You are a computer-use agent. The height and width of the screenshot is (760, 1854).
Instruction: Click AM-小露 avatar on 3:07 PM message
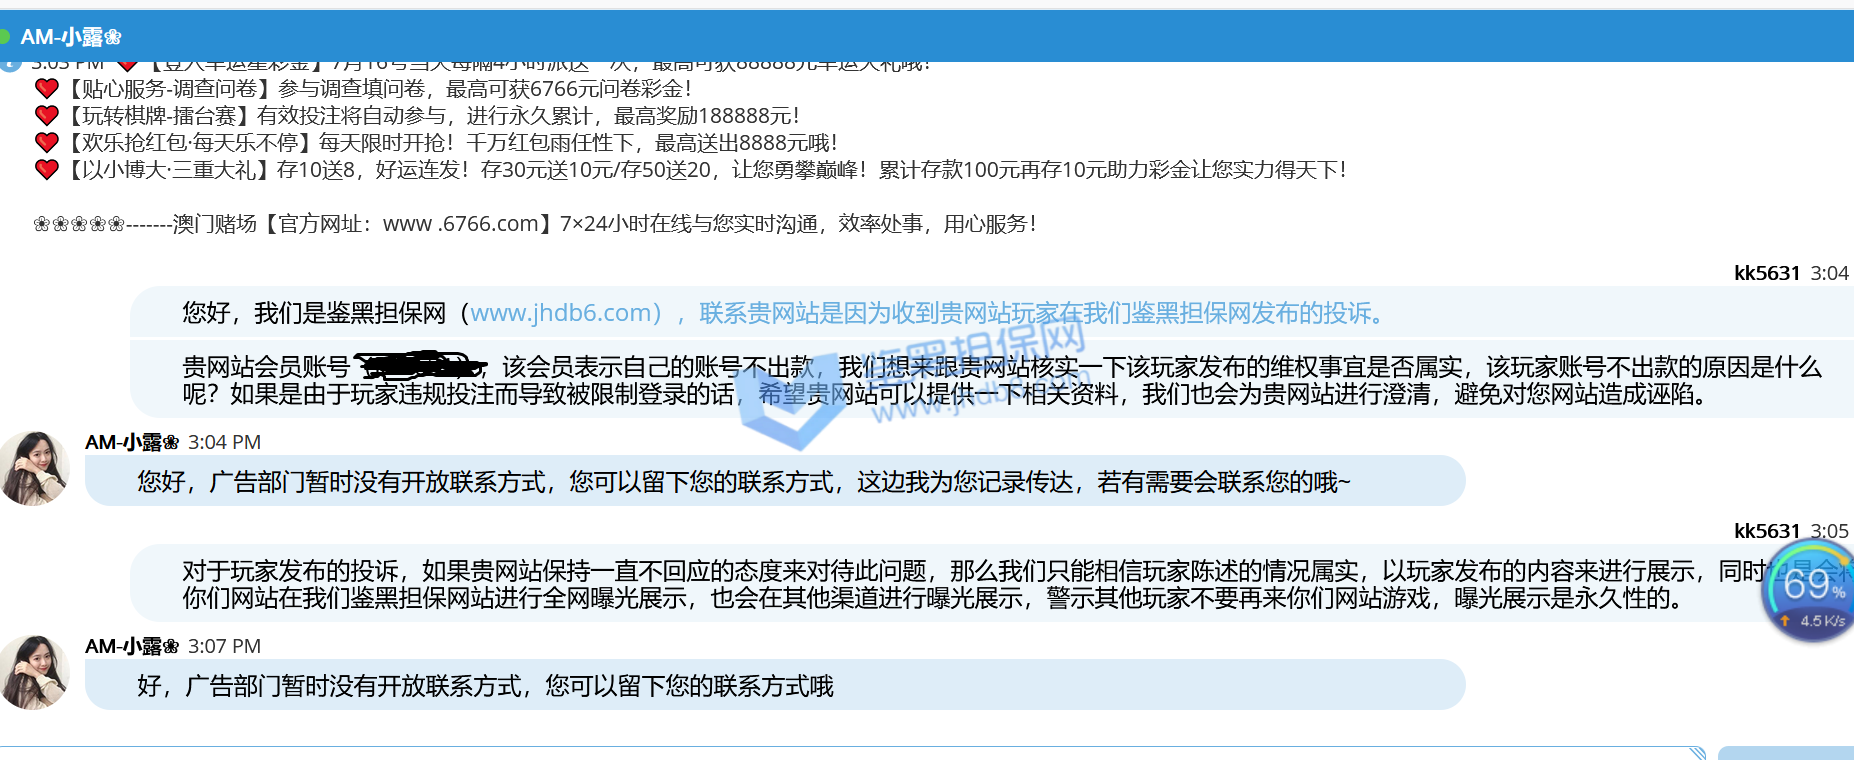click(35, 672)
